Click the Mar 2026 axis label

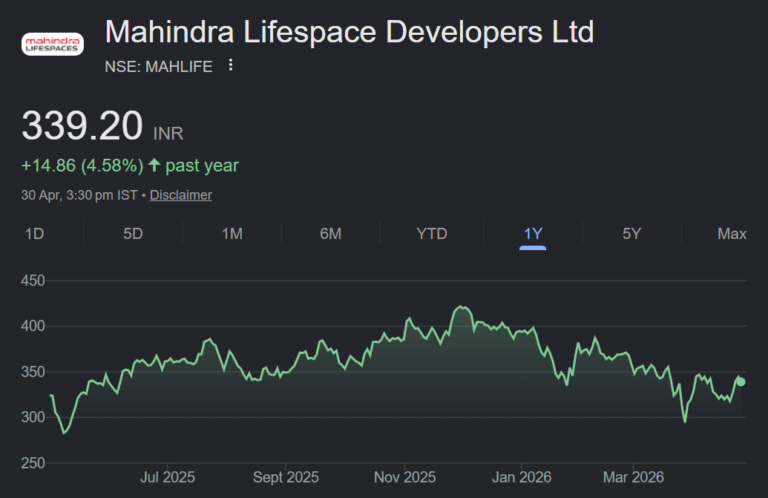click(633, 477)
